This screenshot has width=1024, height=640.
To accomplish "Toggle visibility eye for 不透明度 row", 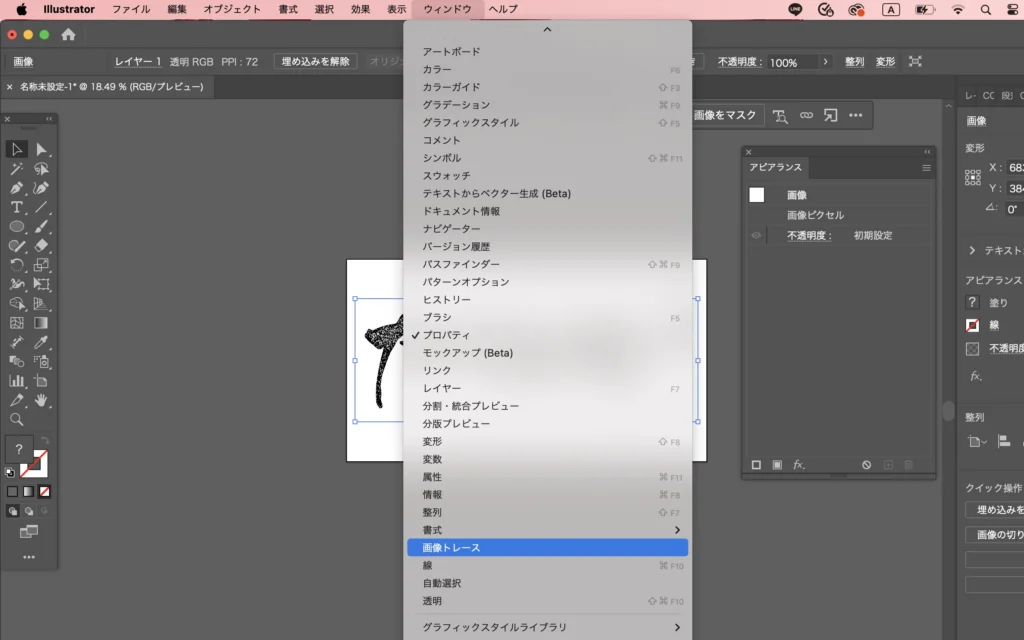I will 757,236.
